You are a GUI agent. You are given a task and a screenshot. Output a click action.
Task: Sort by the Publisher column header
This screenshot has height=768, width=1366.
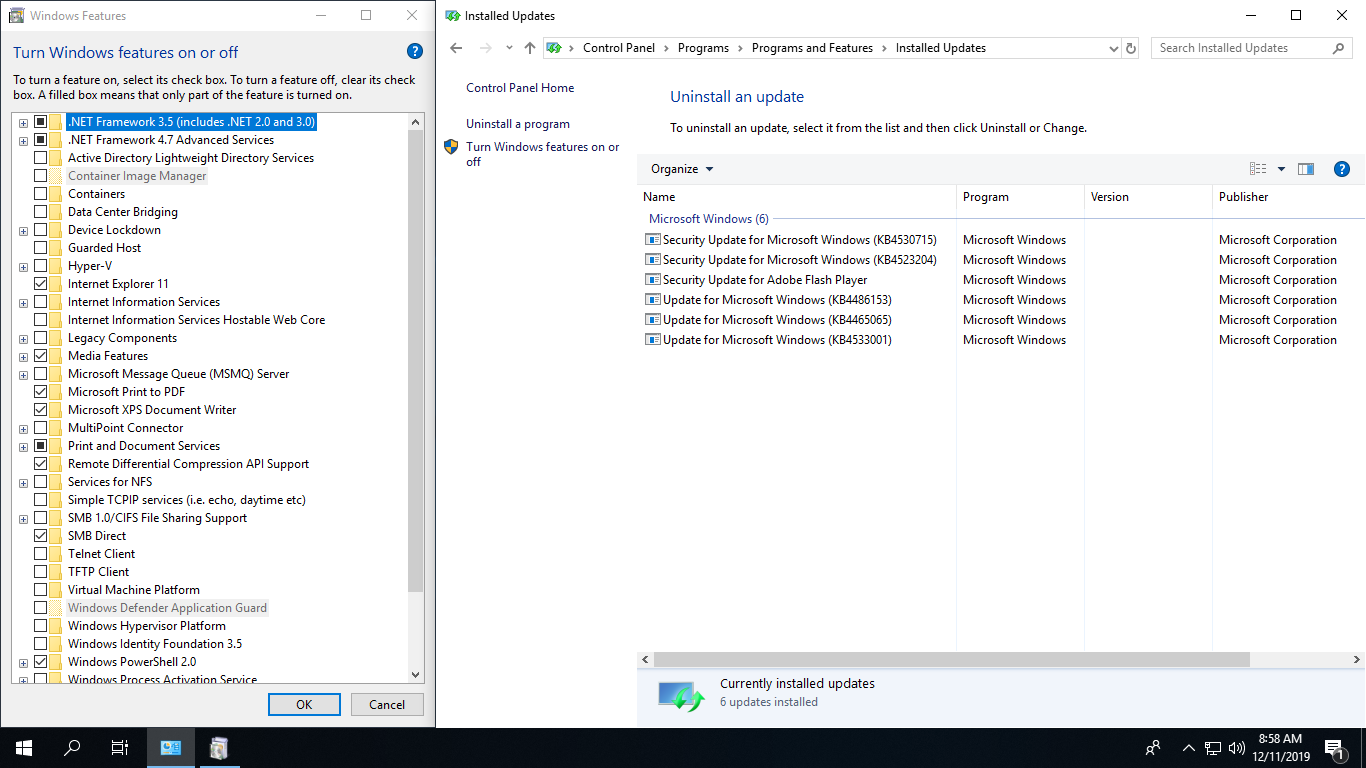click(x=1288, y=197)
